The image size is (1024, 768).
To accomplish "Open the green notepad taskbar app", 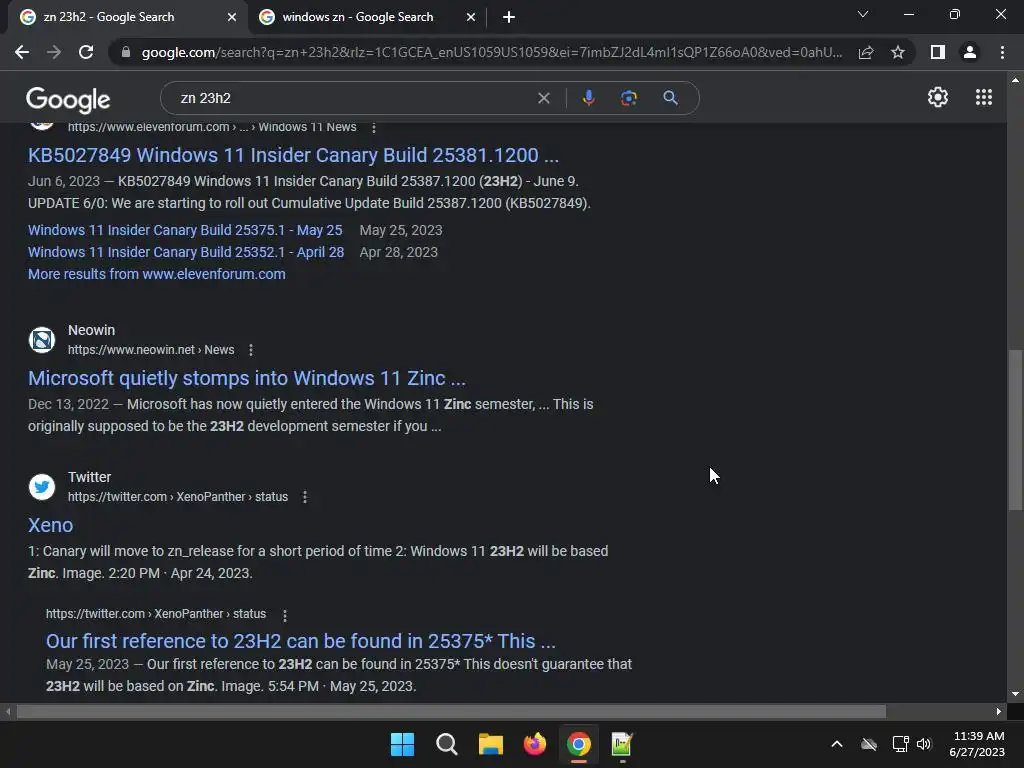I will click(x=622, y=744).
